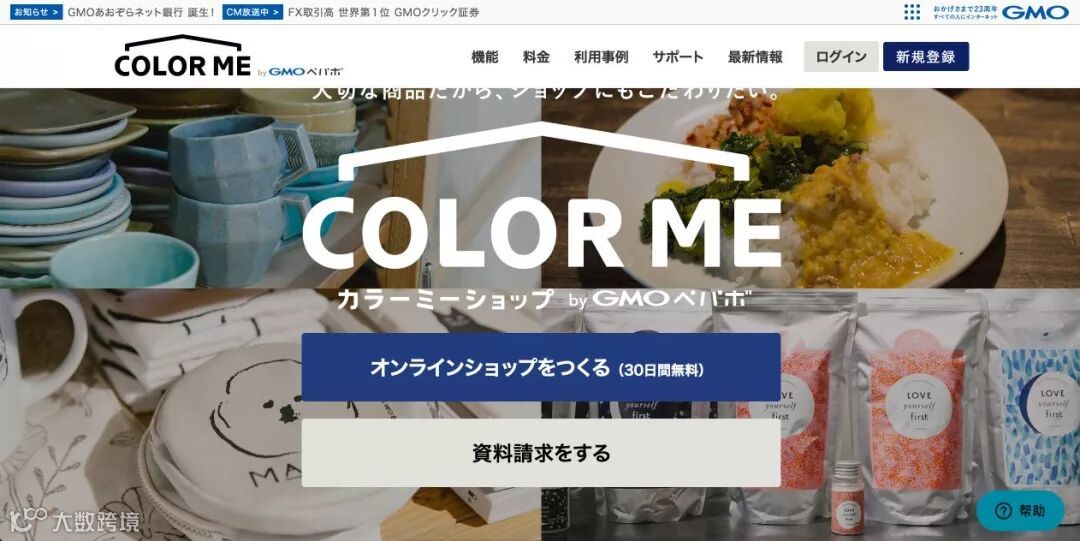Click the 新規登録 sign-up button
Image resolution: width=1080 pixels, height=541 pixels.
coord(926,57)
